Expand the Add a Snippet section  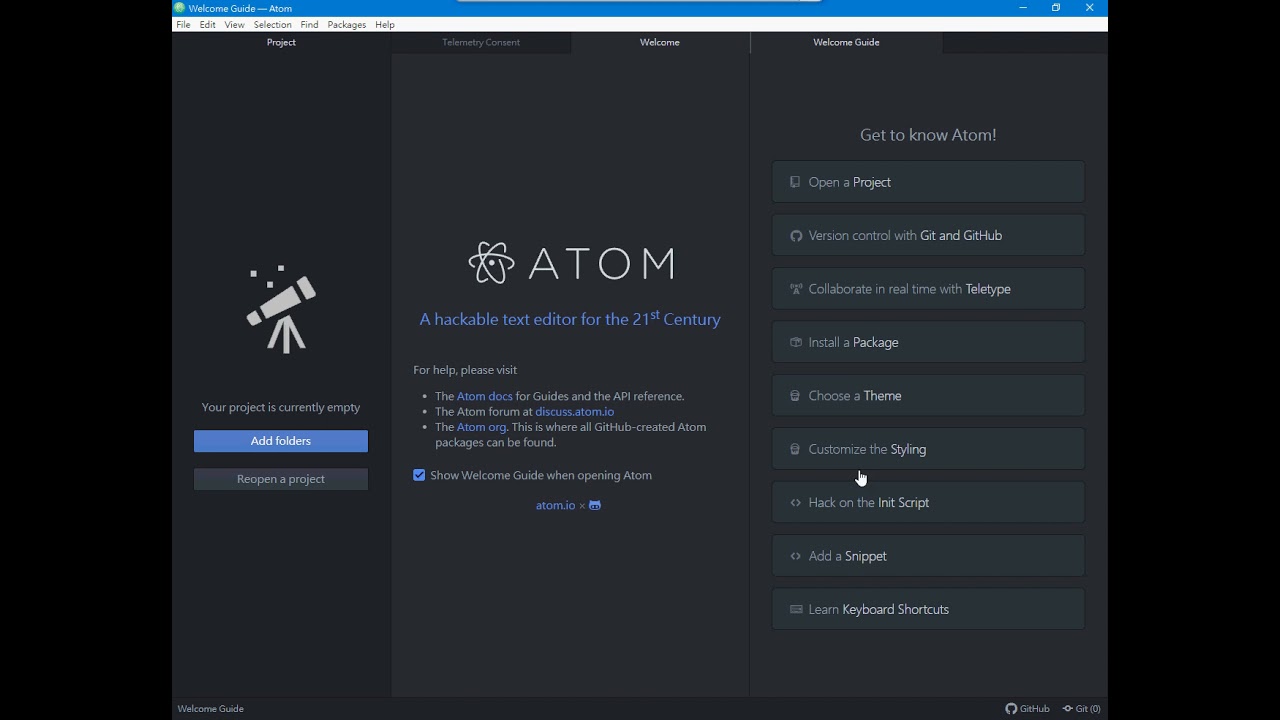pyautogui.click(x=928, y=556)
